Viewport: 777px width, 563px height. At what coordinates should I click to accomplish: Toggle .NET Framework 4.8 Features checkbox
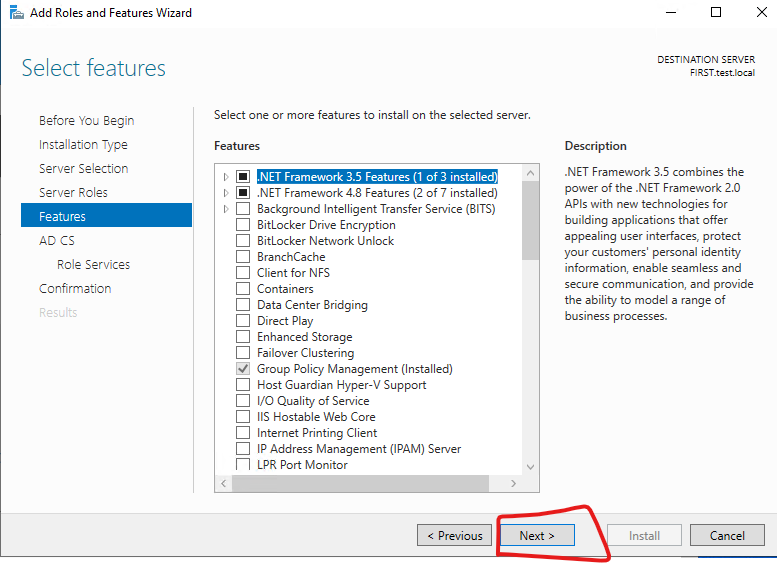tap(243, 192)
